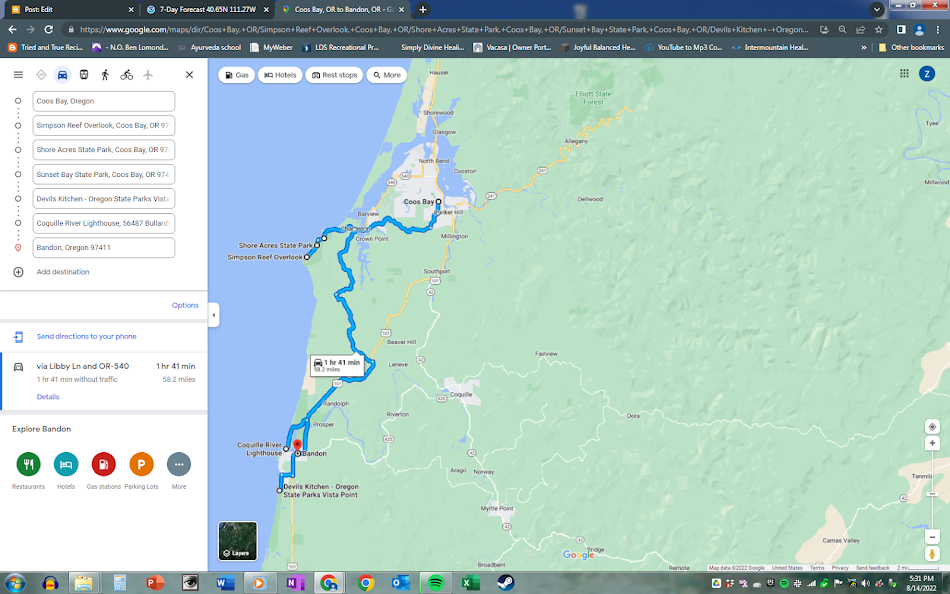Open a new browser tab
The image size is (950, 594).
coord(423,10)
